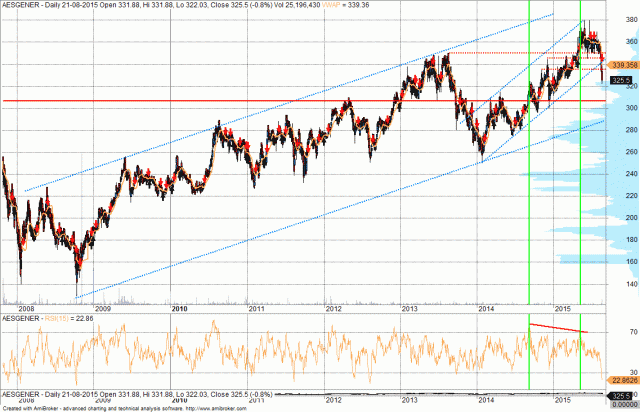Click the 0.00000 value tag at bottom right
The image size is (640, 412).
(x=625, y=404)
